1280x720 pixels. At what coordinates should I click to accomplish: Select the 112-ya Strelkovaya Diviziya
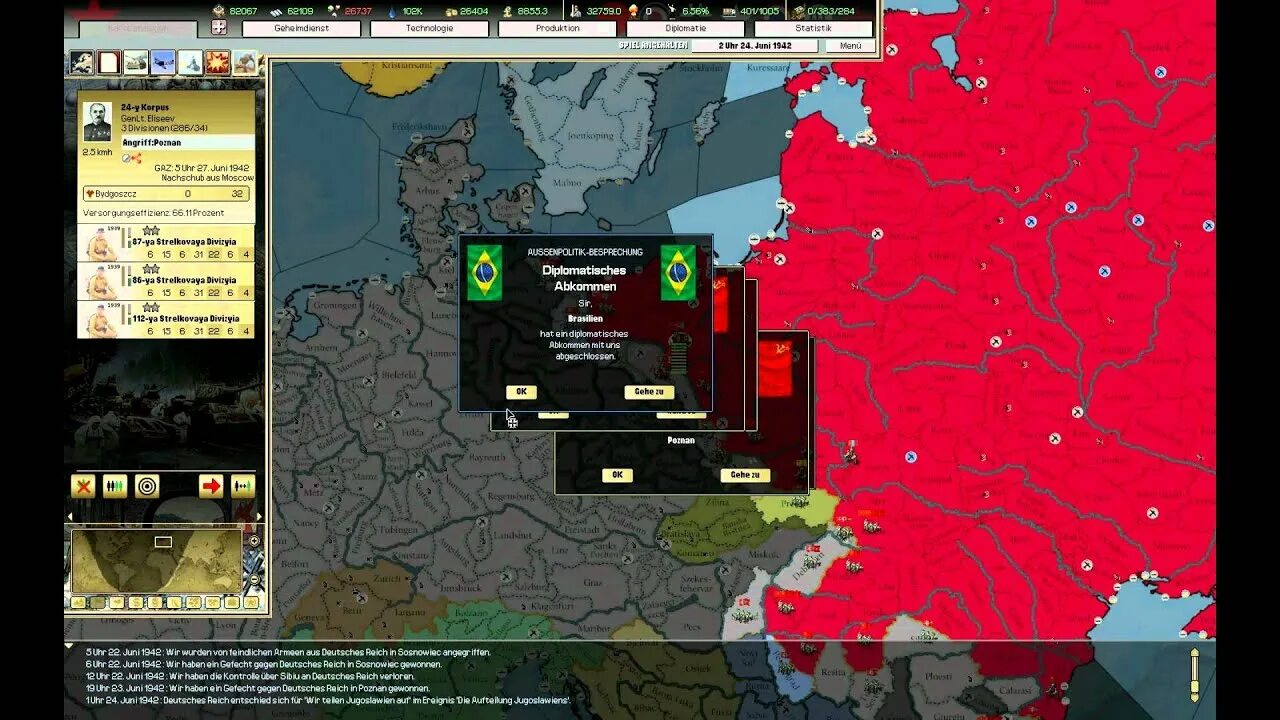166,319
